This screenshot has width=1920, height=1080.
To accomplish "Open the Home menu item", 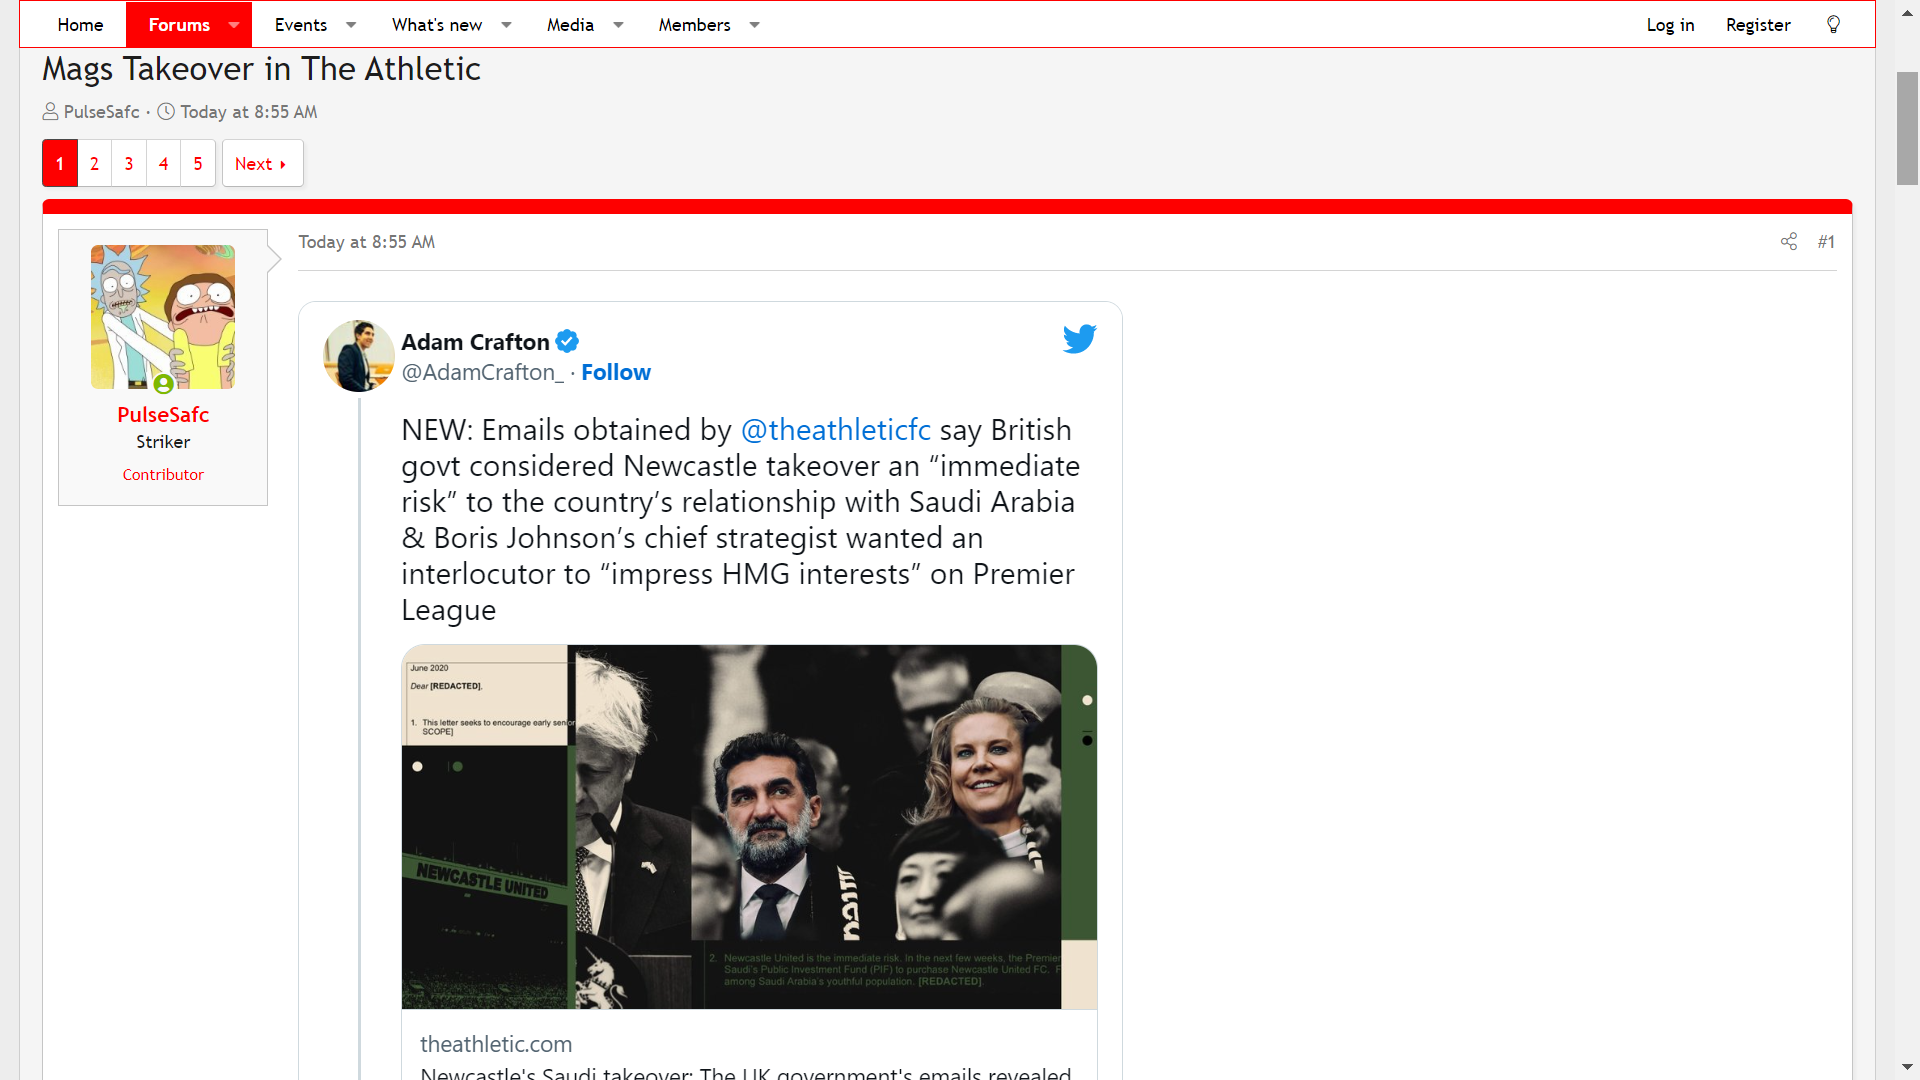I will tap(80, 25).
